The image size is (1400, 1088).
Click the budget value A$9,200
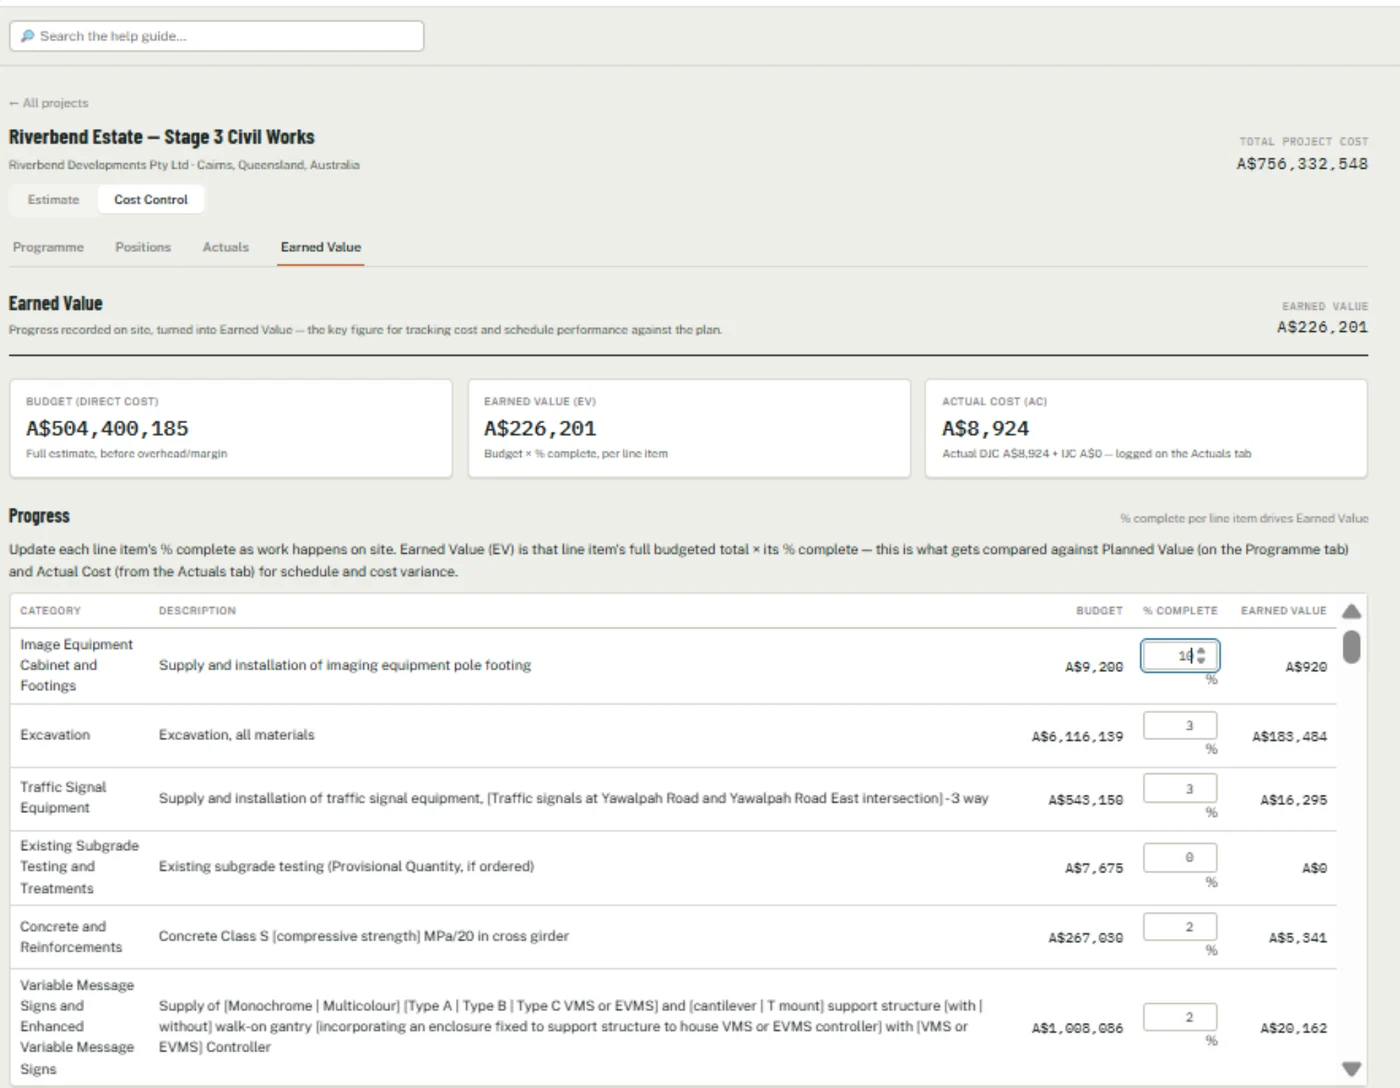[1094, 667]
